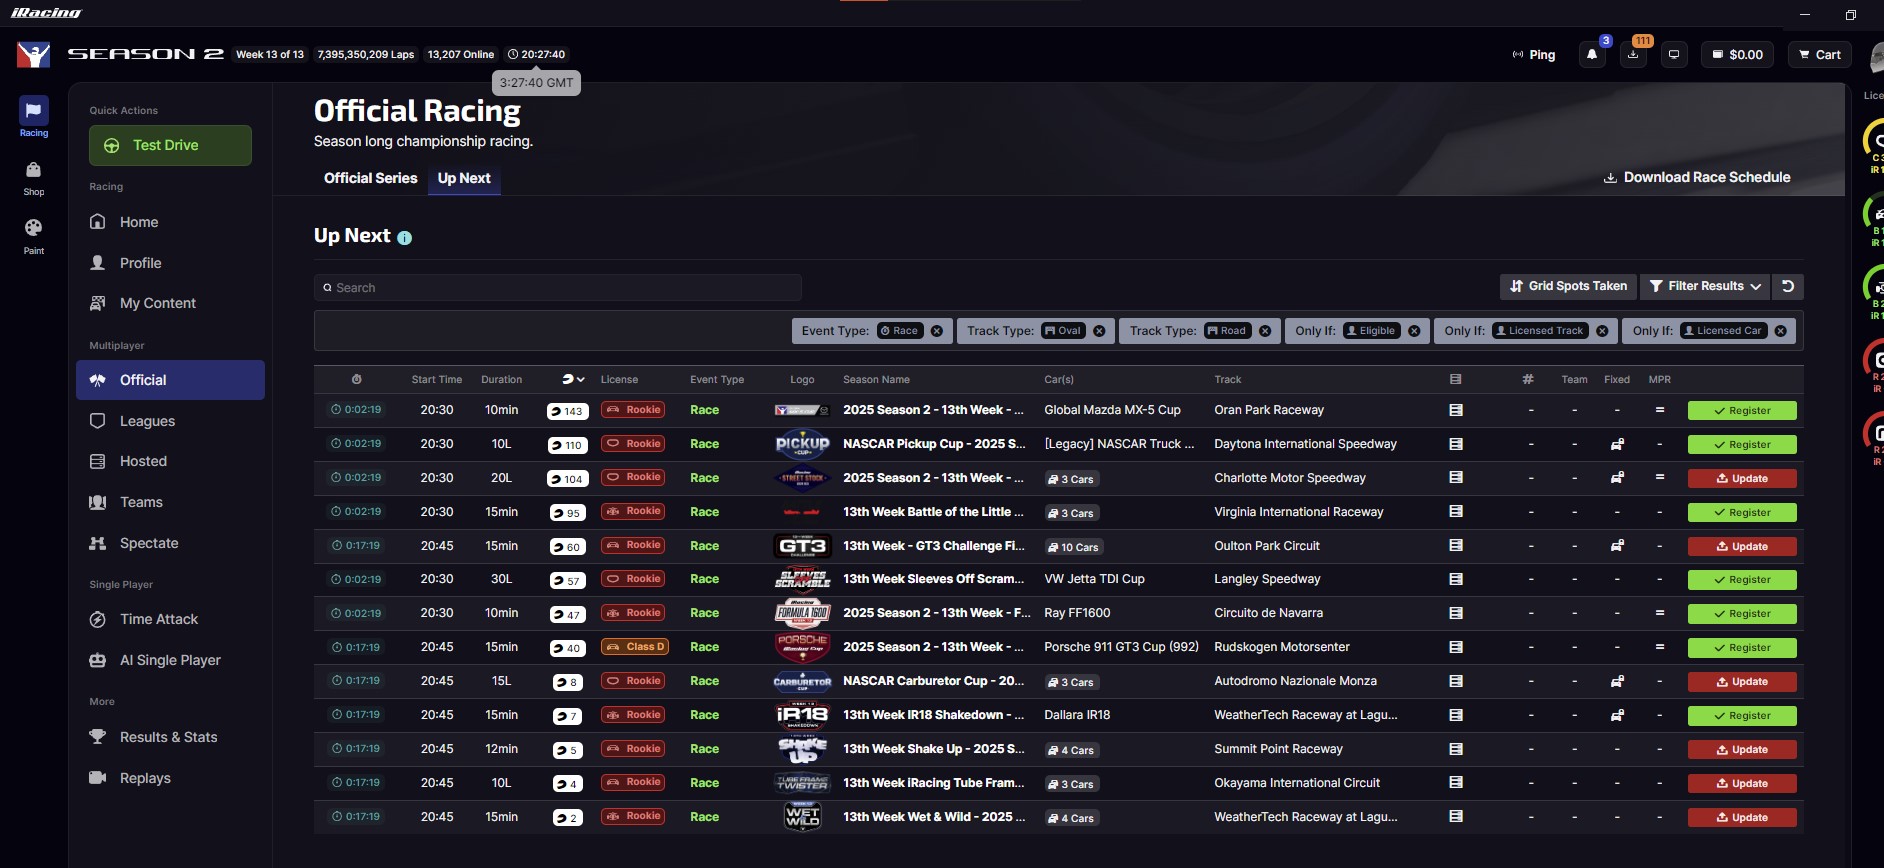Open My Content in the sidebar

point(157,303)
